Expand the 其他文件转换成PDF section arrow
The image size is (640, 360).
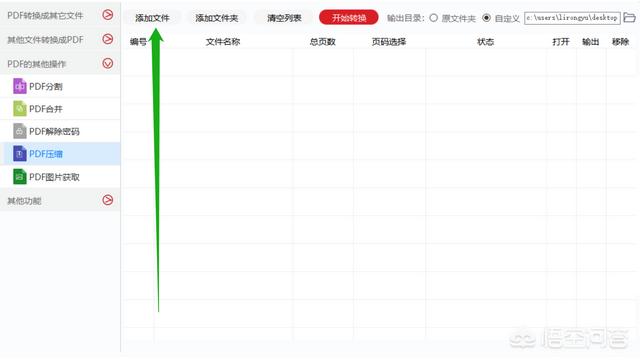[108, 39]
